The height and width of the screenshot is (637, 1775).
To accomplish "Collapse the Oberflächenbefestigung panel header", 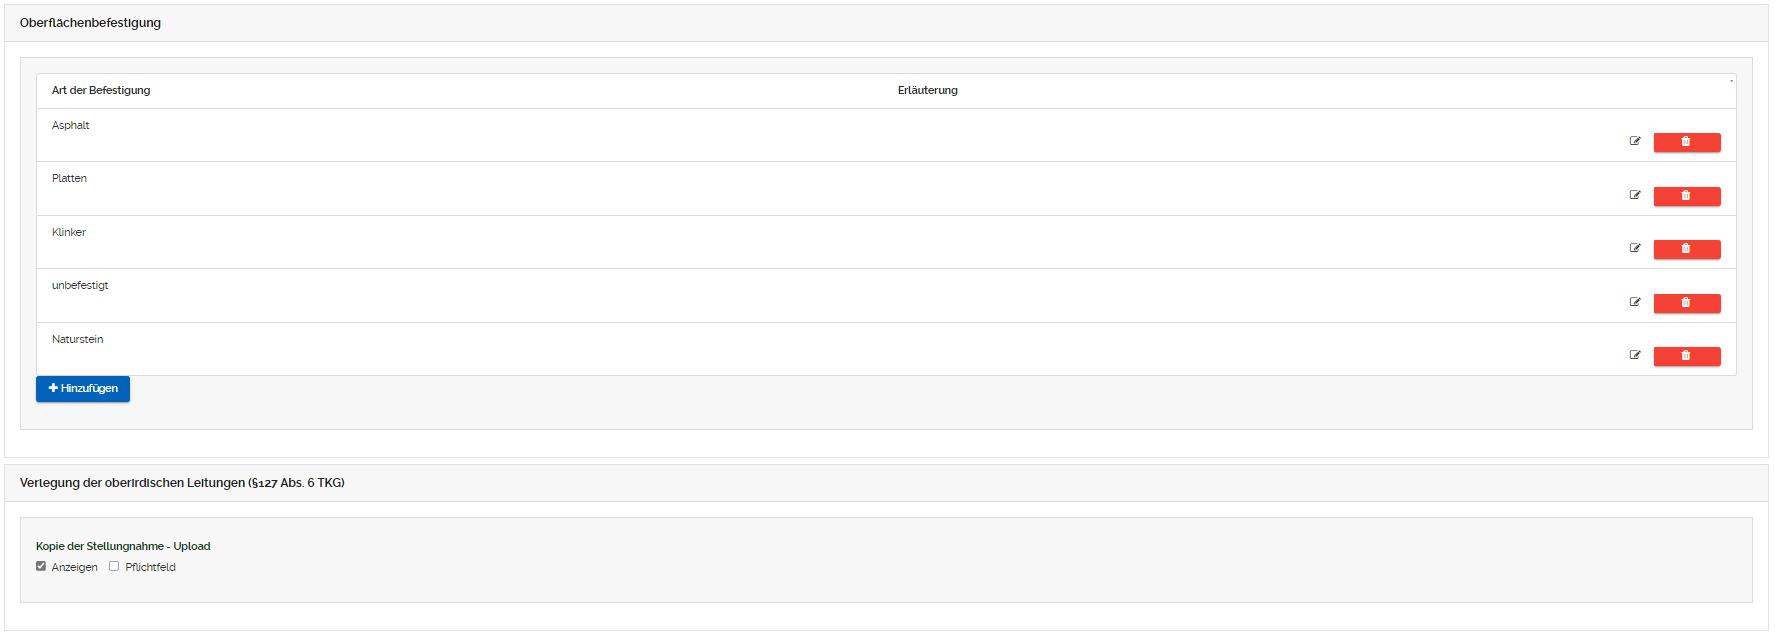I will tap(90, 23).
